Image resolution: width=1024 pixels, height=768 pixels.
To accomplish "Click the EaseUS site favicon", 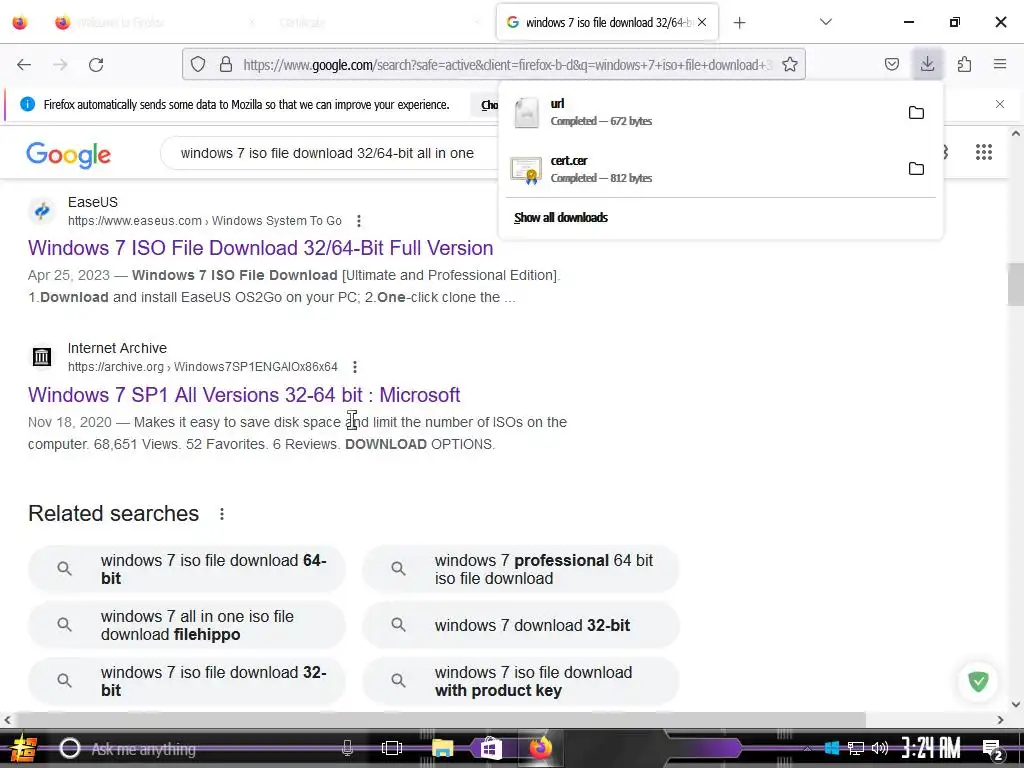I will click(x=42, y=211).
